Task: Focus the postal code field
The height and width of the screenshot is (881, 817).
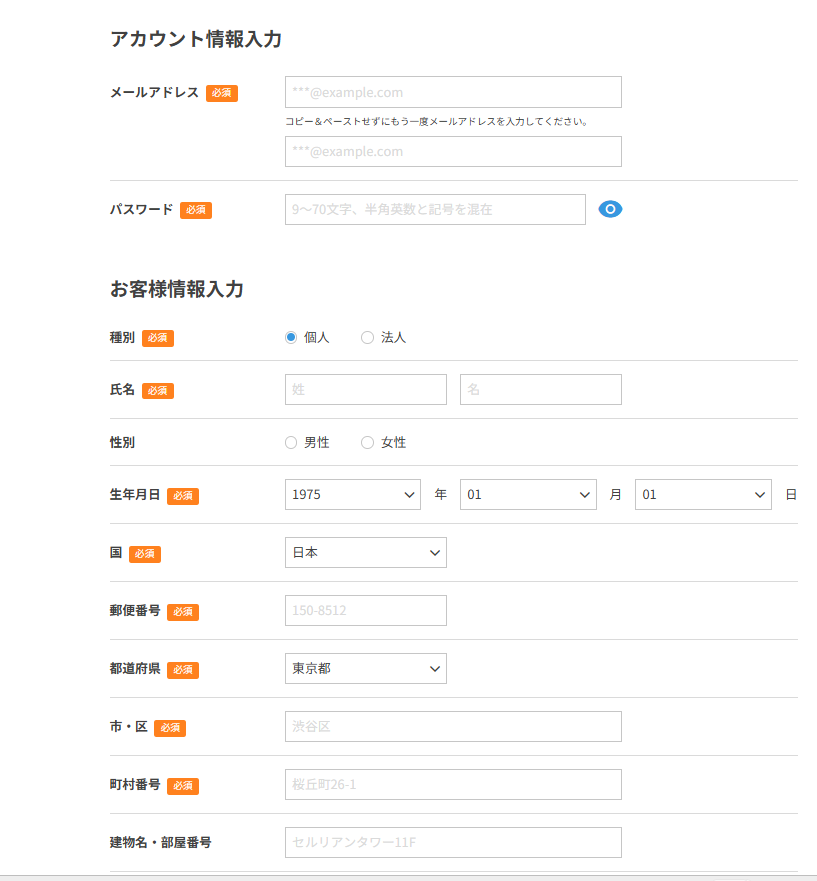Action: 365,610
